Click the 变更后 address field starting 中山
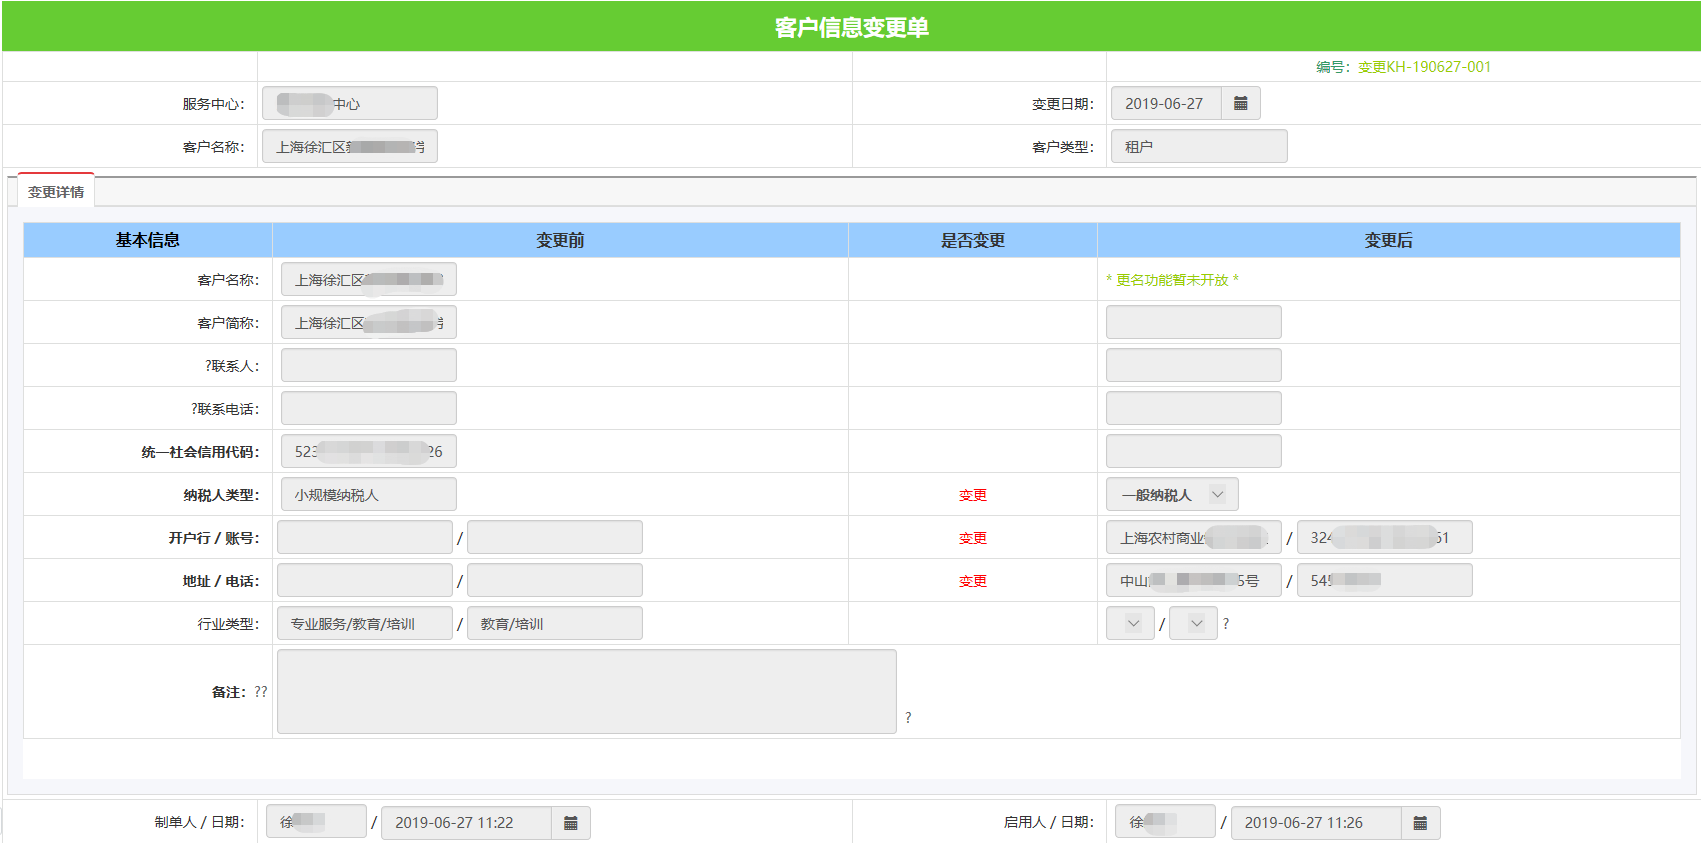 [1193, 581]
